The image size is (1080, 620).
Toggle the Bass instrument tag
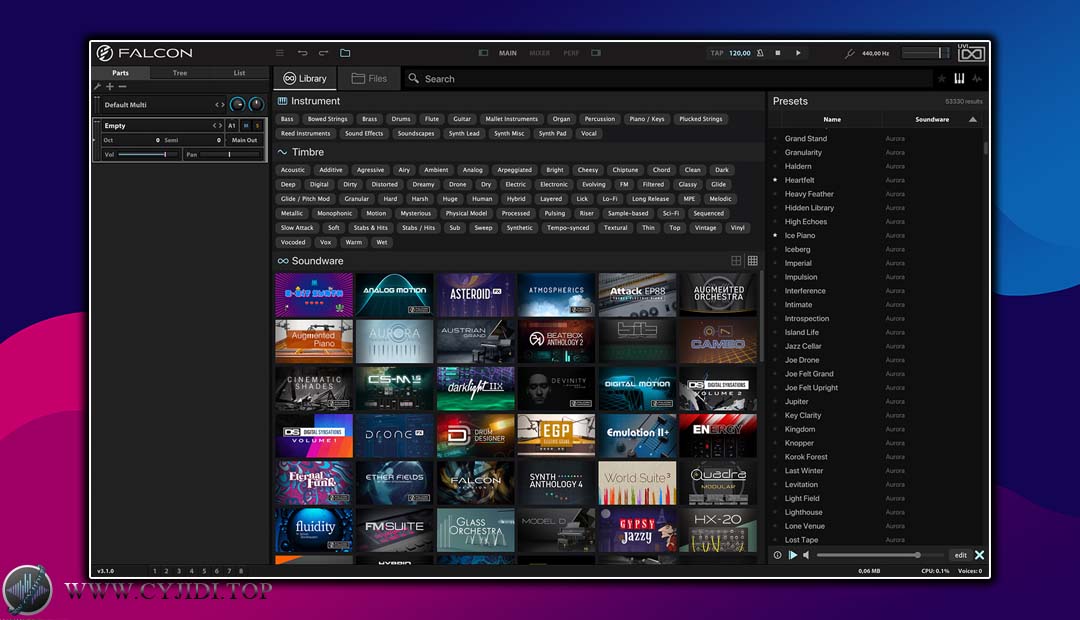point(287,119)
